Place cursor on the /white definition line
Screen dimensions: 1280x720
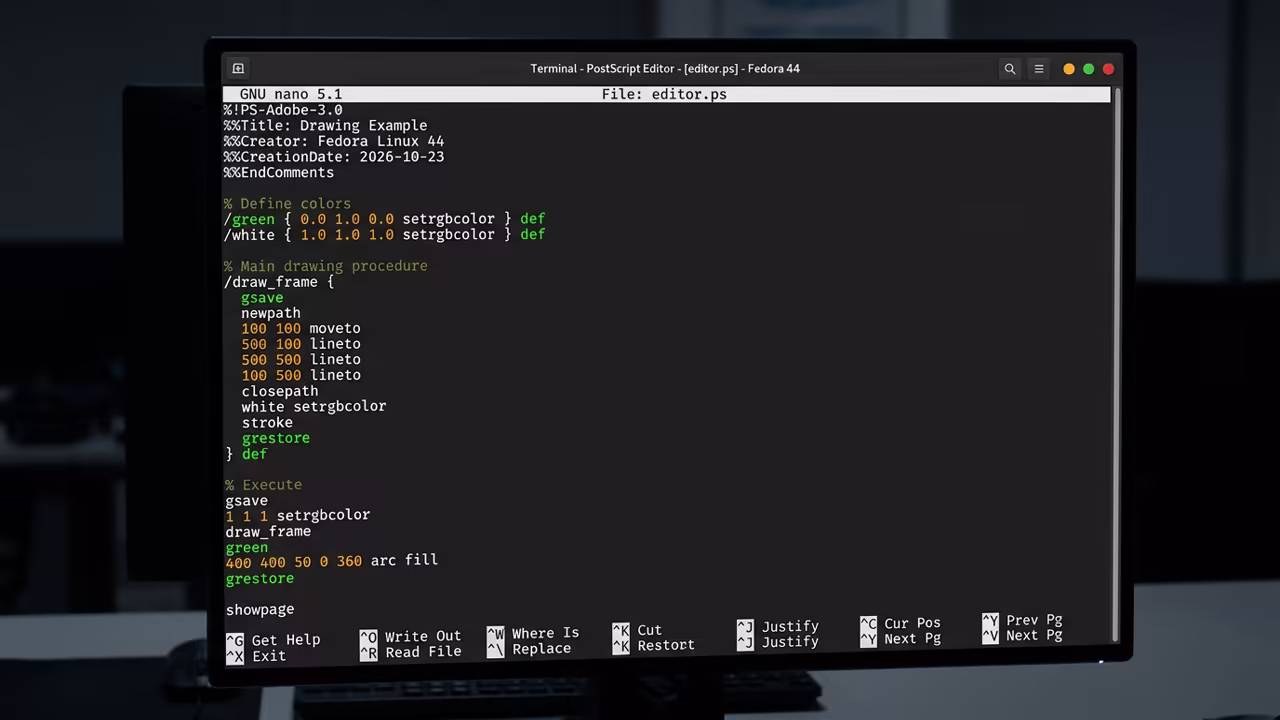pos(384,235)
